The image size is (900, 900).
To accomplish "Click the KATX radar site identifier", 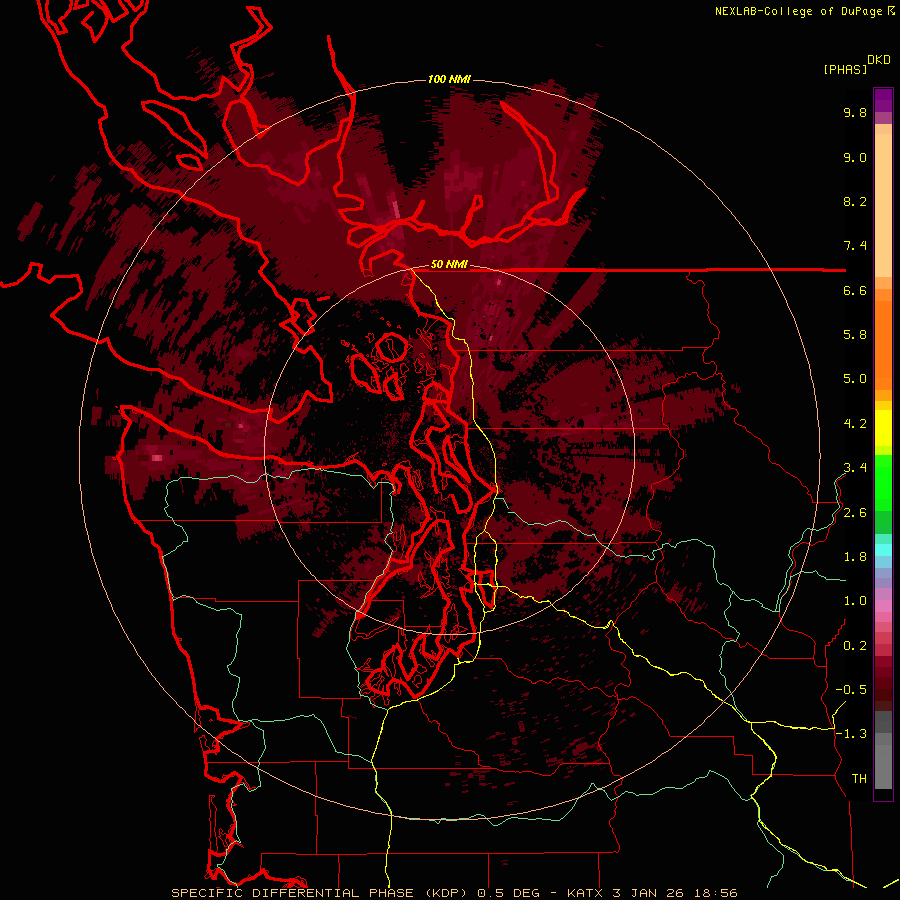I will coord(585,893).
